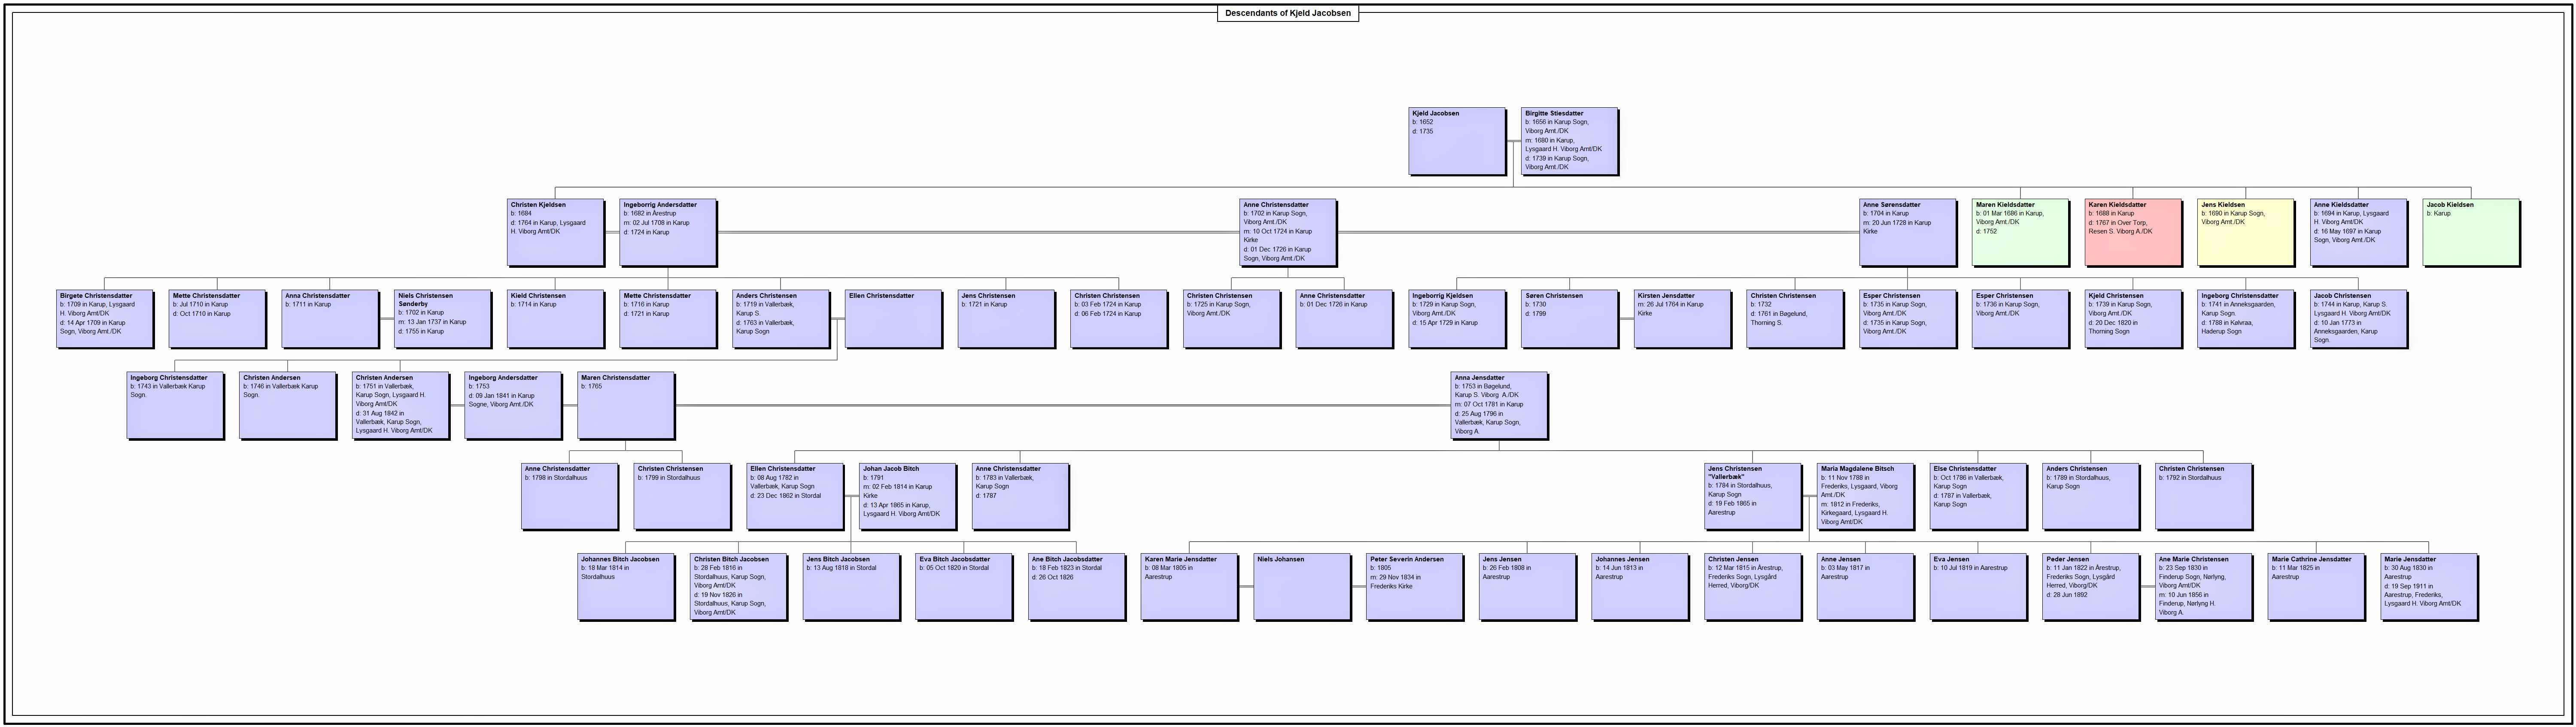Screen dimensions: 2576x727
Task: Select Kjeld Christensen born 1739
Action: [x=2133, y=319]
